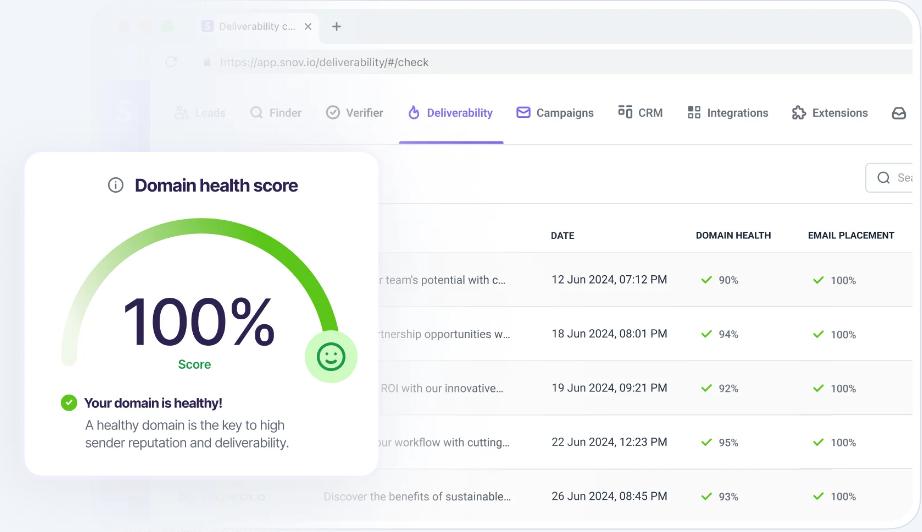The height and width of the screenshot is (532, 922).
Task: Click the info icon beside Domain health score
Action: pyautogui.click(x=116, y=185)
